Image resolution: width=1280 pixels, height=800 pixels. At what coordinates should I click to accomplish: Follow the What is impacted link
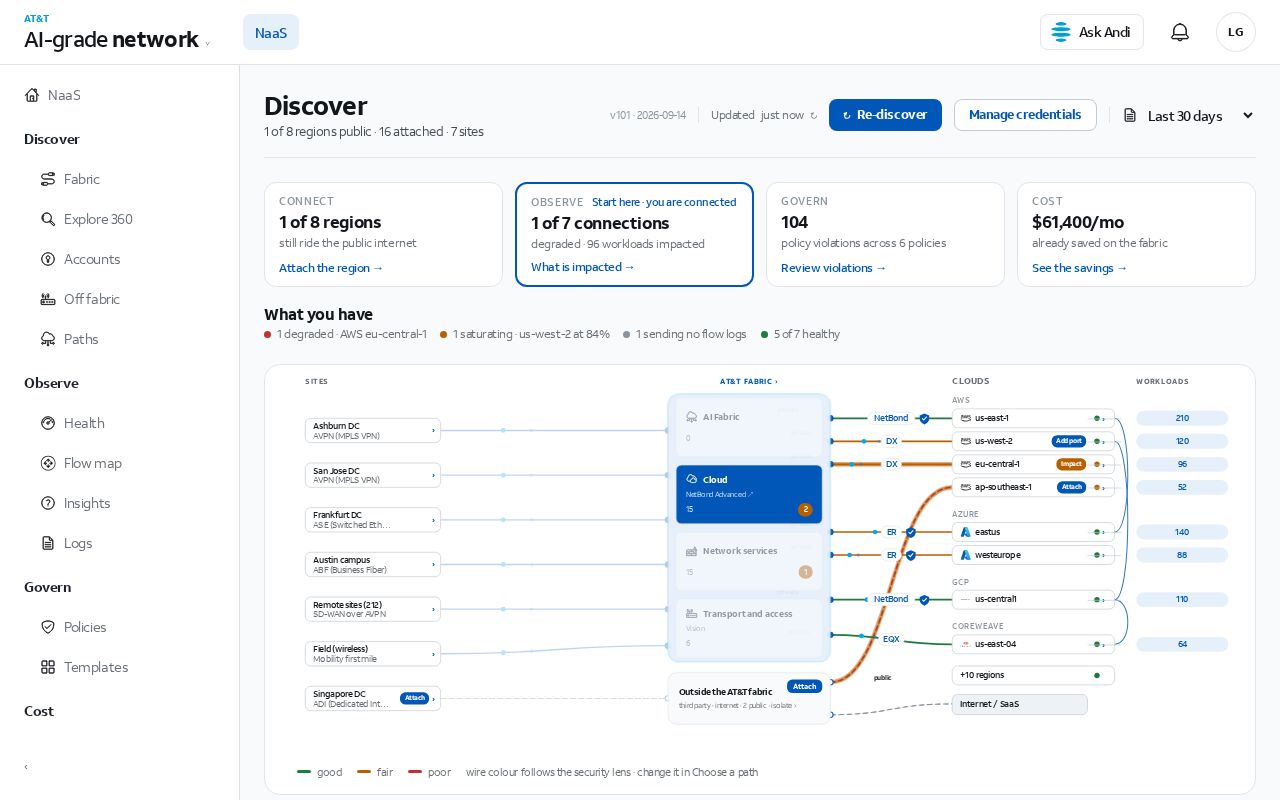point(583,267)
